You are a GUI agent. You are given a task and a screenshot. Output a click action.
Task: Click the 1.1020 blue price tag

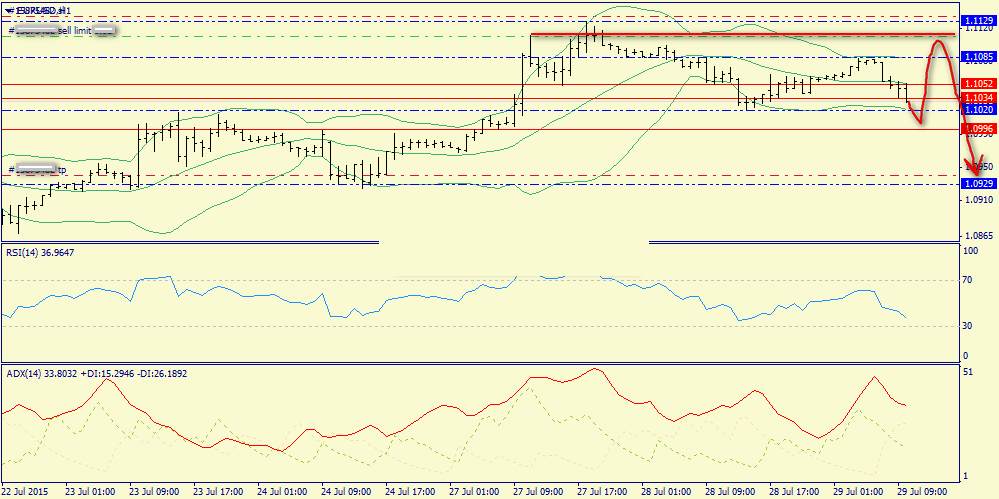(x=975, y=109)
